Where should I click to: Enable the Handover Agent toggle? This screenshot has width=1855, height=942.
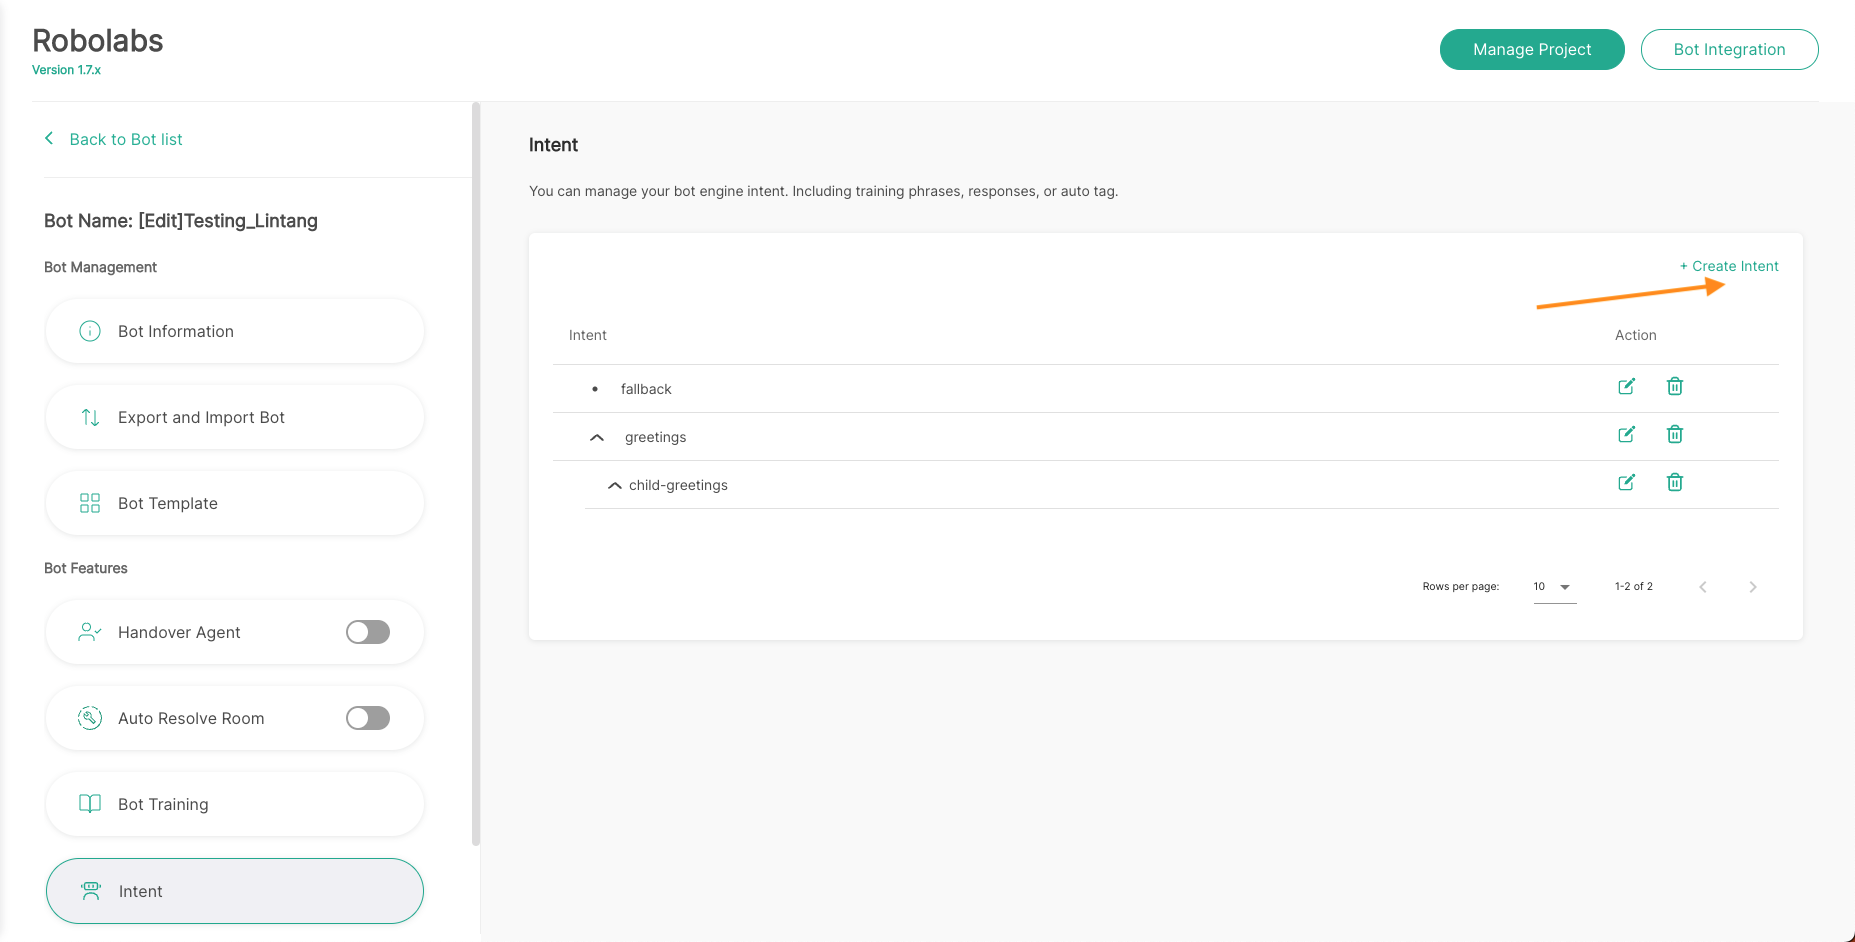click(x=368, y=632)
